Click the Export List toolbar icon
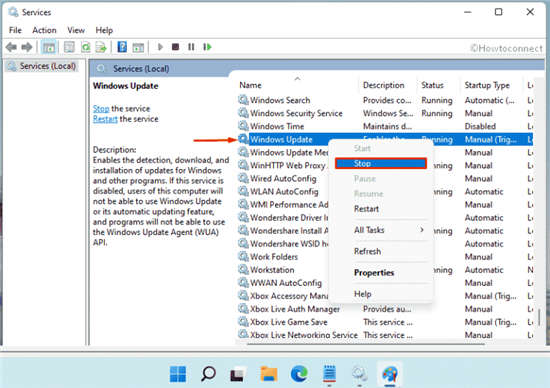The height and width of the screenshot is (388, 550). [x=101, y=47]
